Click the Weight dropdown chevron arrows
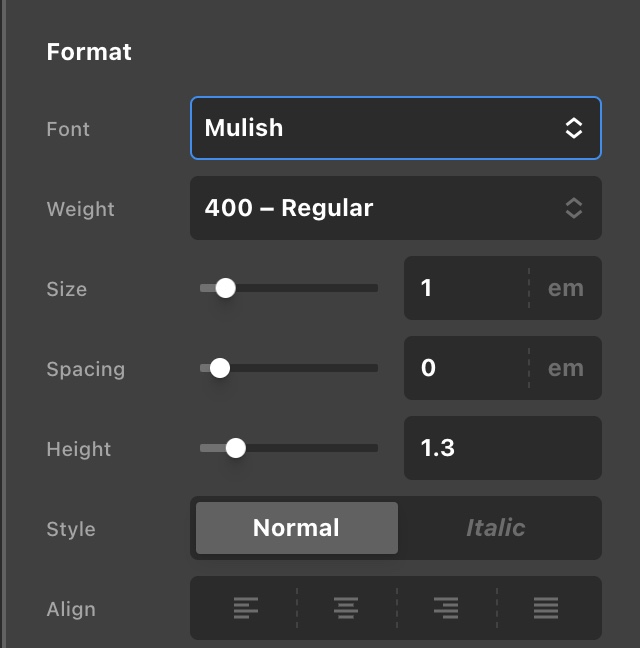Image resolution: width=640 pixels, height=648 pixels. click(573, 208)
